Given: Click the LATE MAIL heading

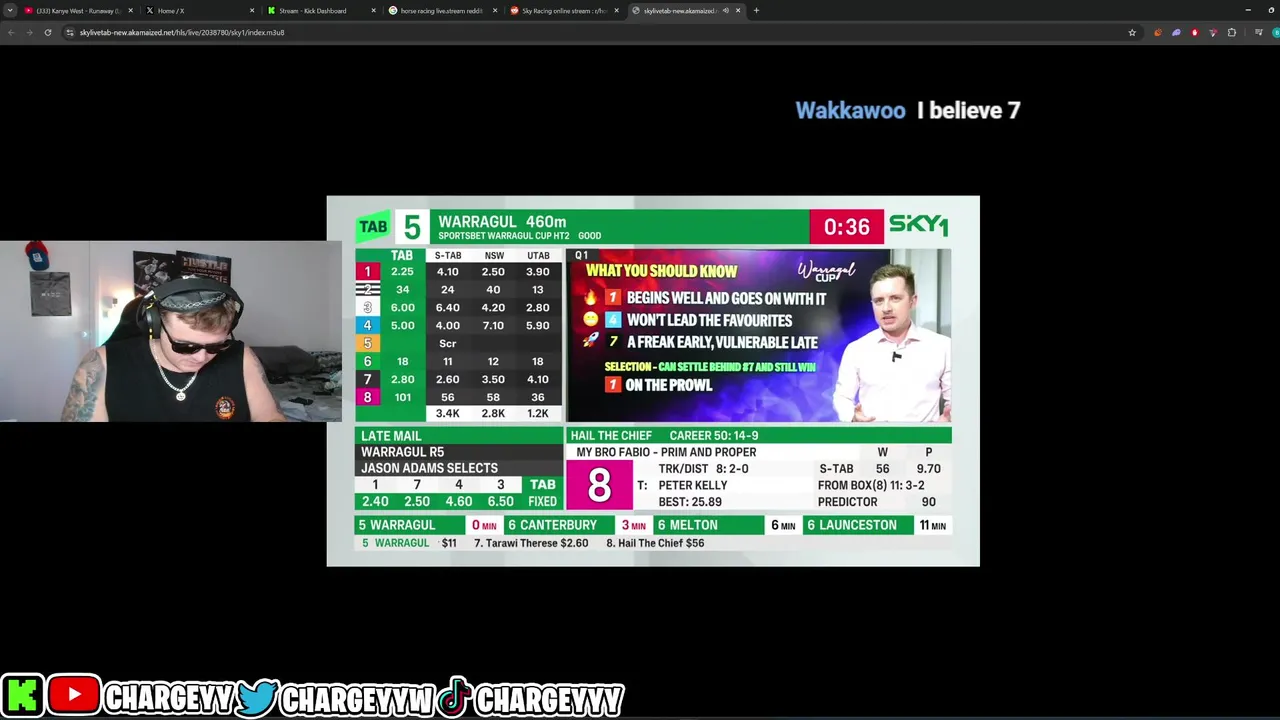Looking at the screenshot, I should click(391, 436).
